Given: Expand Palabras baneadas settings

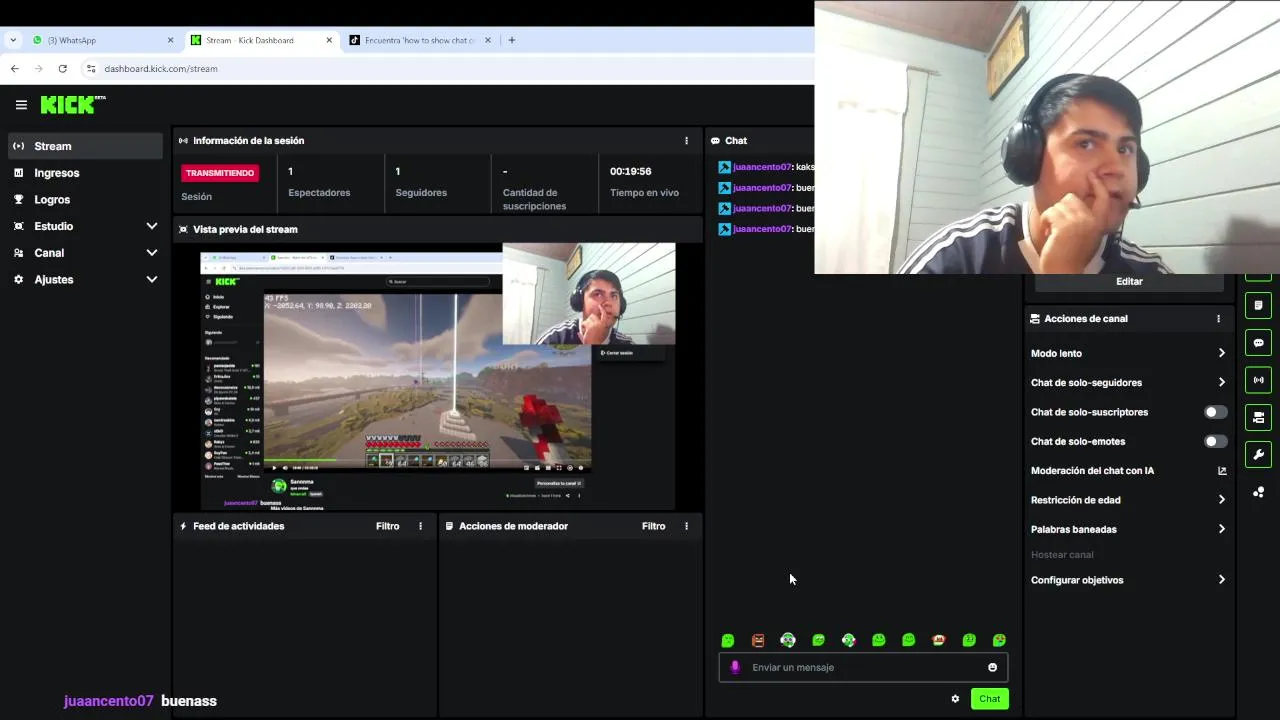Looking at the screenshot, I should point(1128,529).
